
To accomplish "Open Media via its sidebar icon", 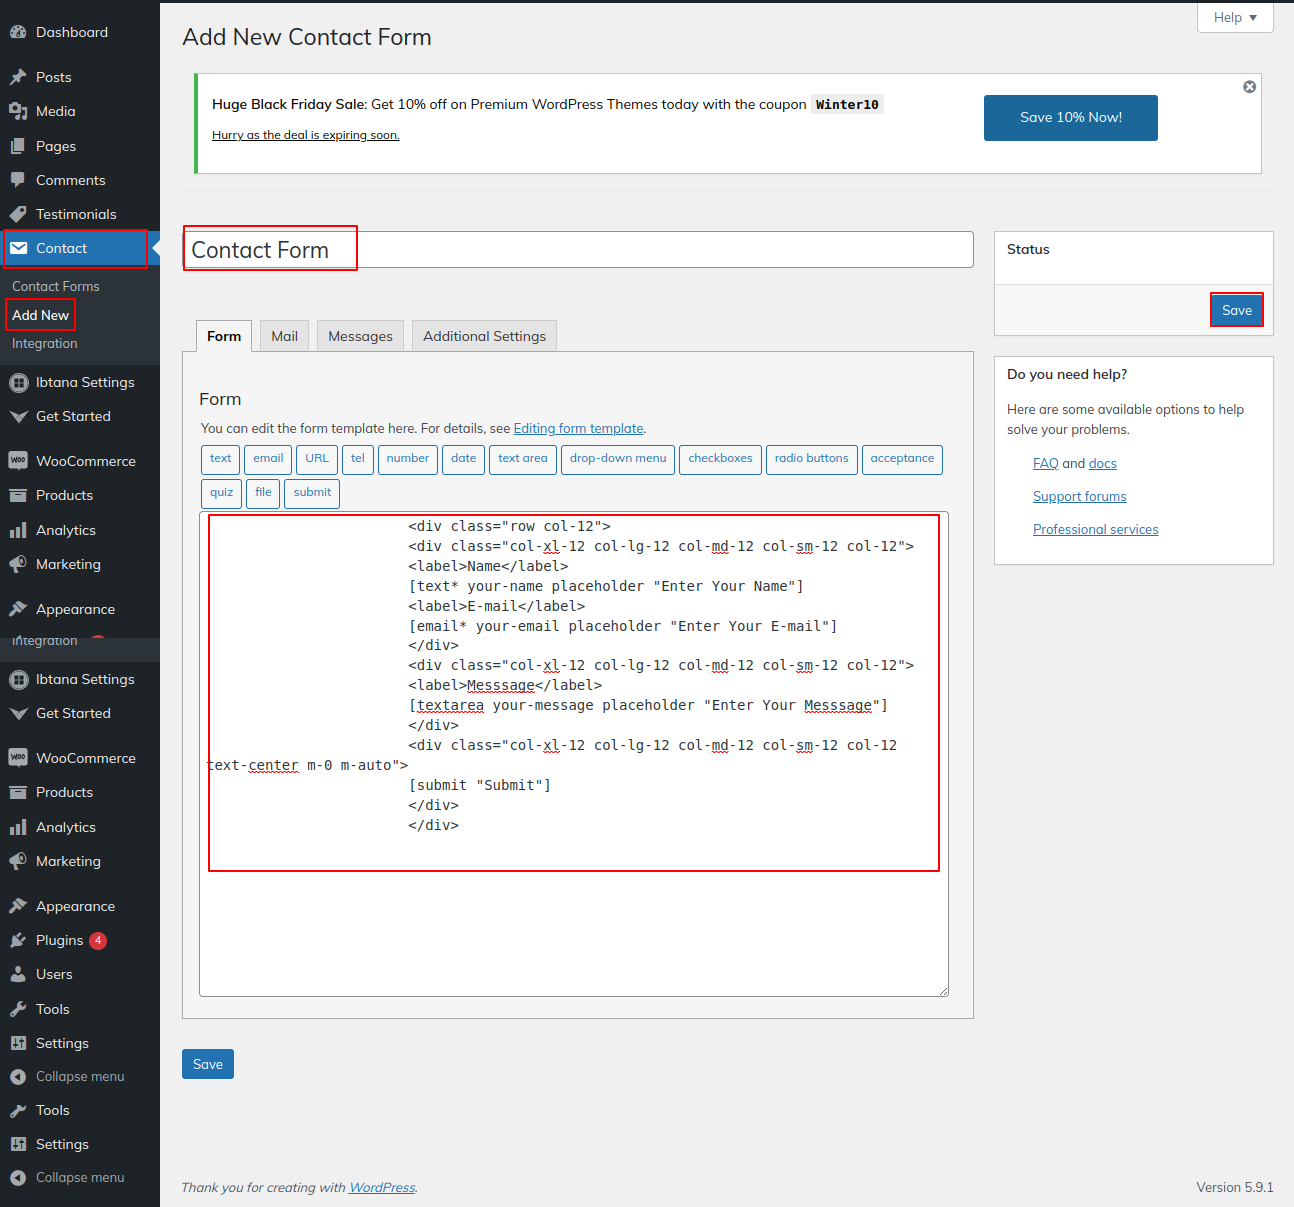I will [x=18, y=111].
